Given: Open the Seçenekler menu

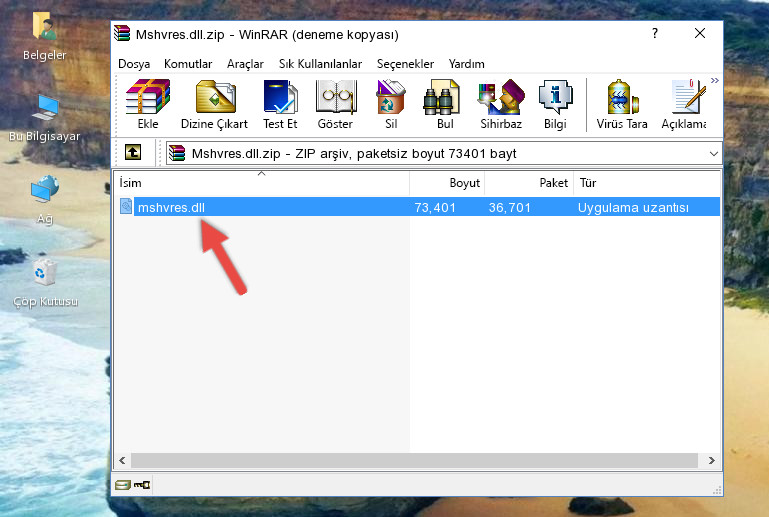Looking at the screenshot, I should [405, 64].
